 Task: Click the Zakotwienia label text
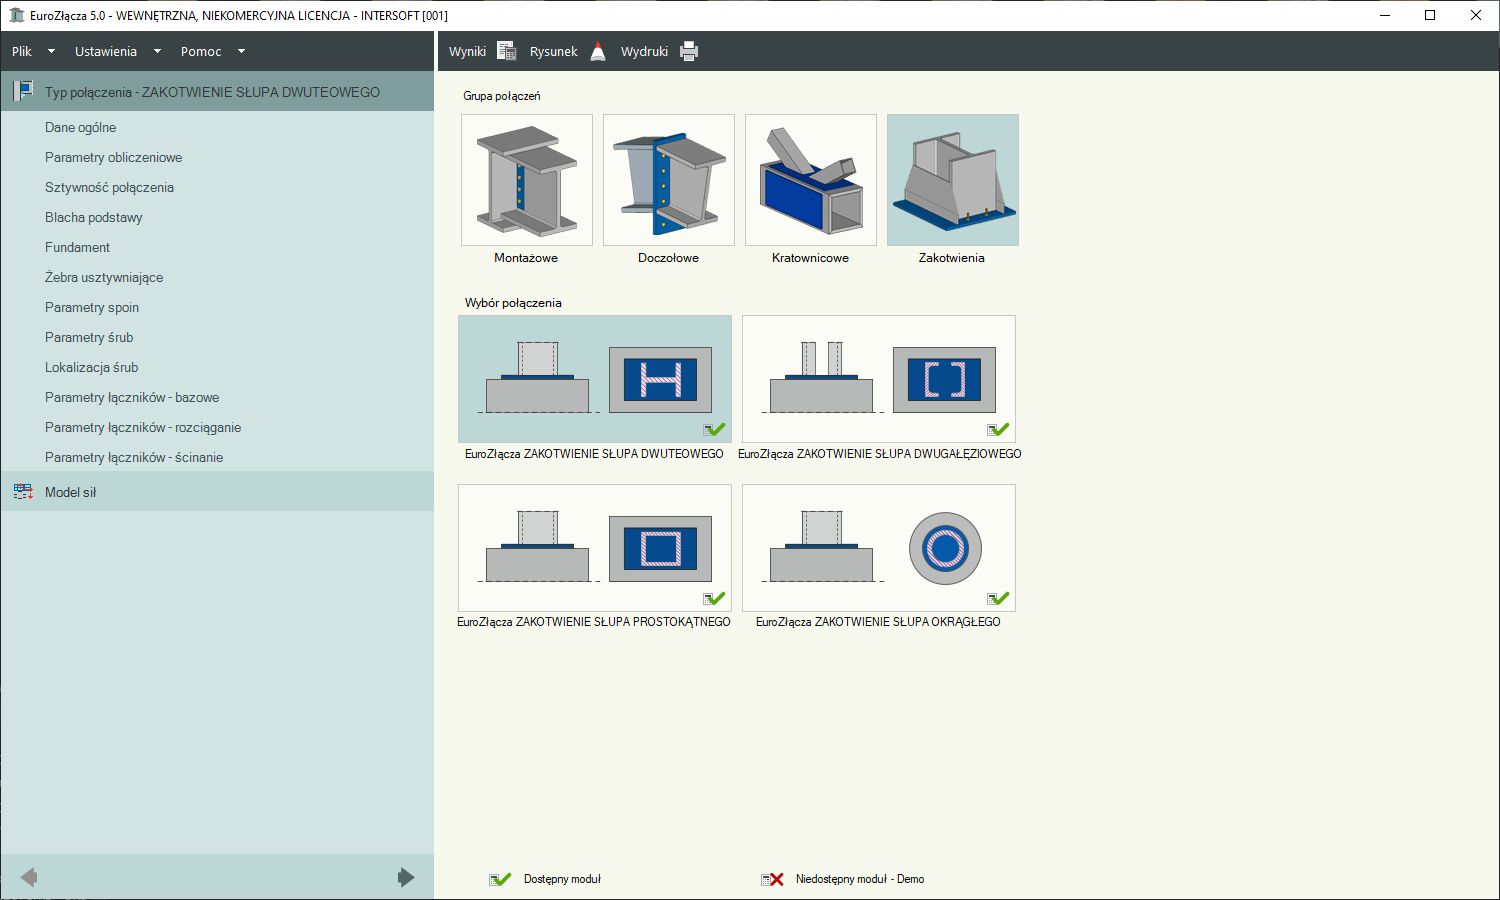click(x=952, y=258)
